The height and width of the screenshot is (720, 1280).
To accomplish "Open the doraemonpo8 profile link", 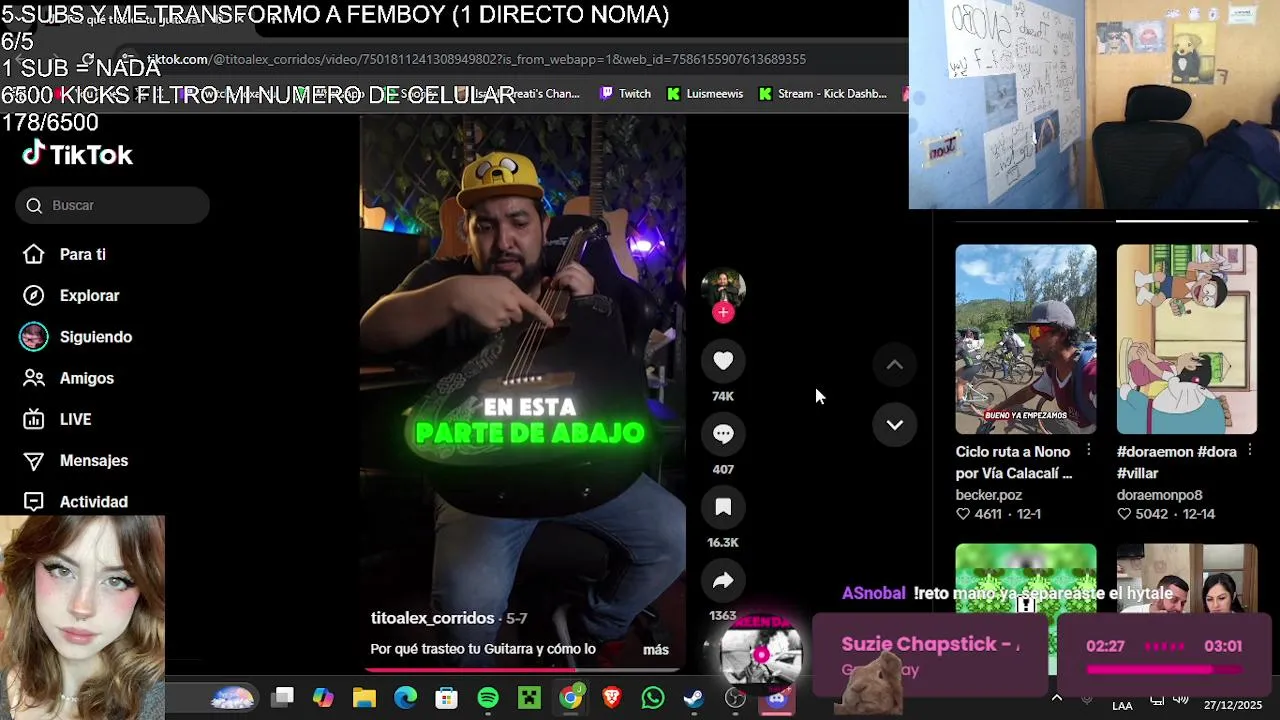I will [1160, 495].
